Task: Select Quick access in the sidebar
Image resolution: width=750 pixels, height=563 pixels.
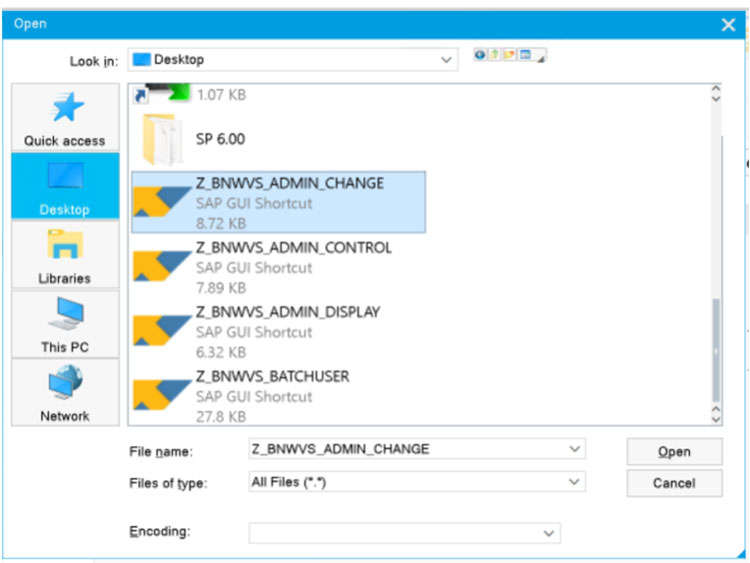Action: coord(64,117)
